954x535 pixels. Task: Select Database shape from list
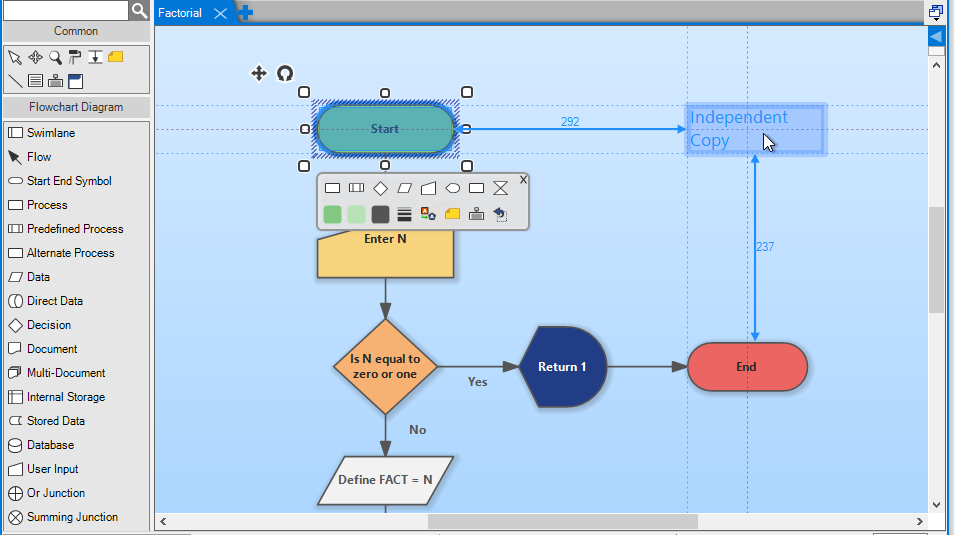[x=76, y=446]
